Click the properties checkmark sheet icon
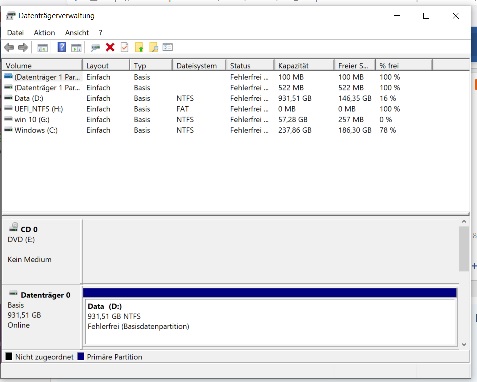This screenshot has width=477, height=382. (124, 47)
